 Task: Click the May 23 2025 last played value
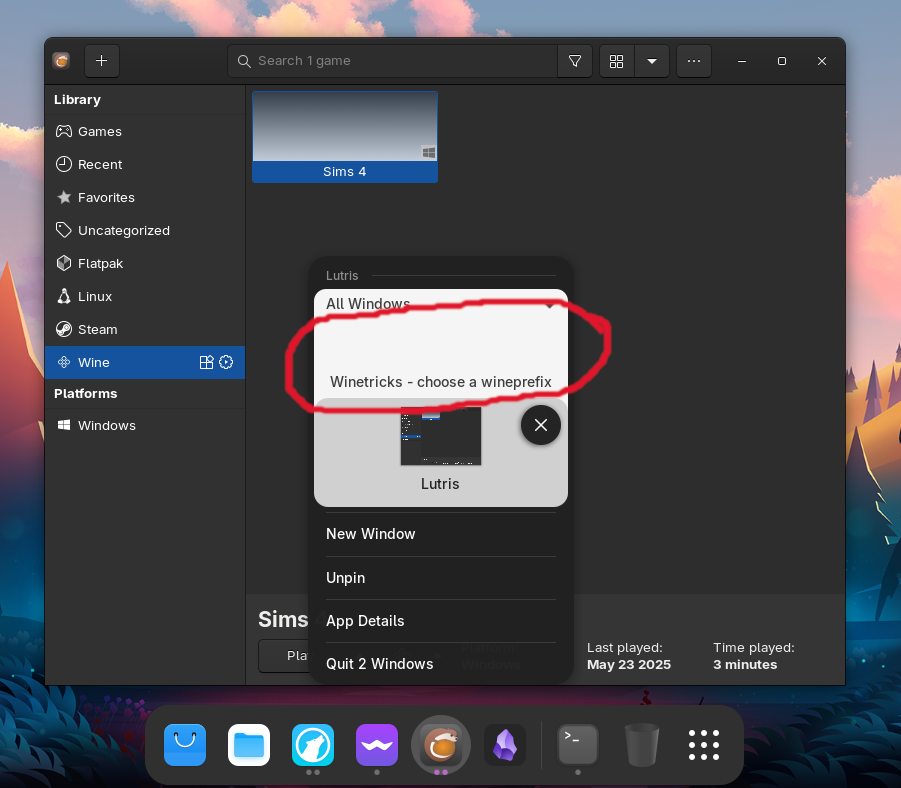point(629,664)
